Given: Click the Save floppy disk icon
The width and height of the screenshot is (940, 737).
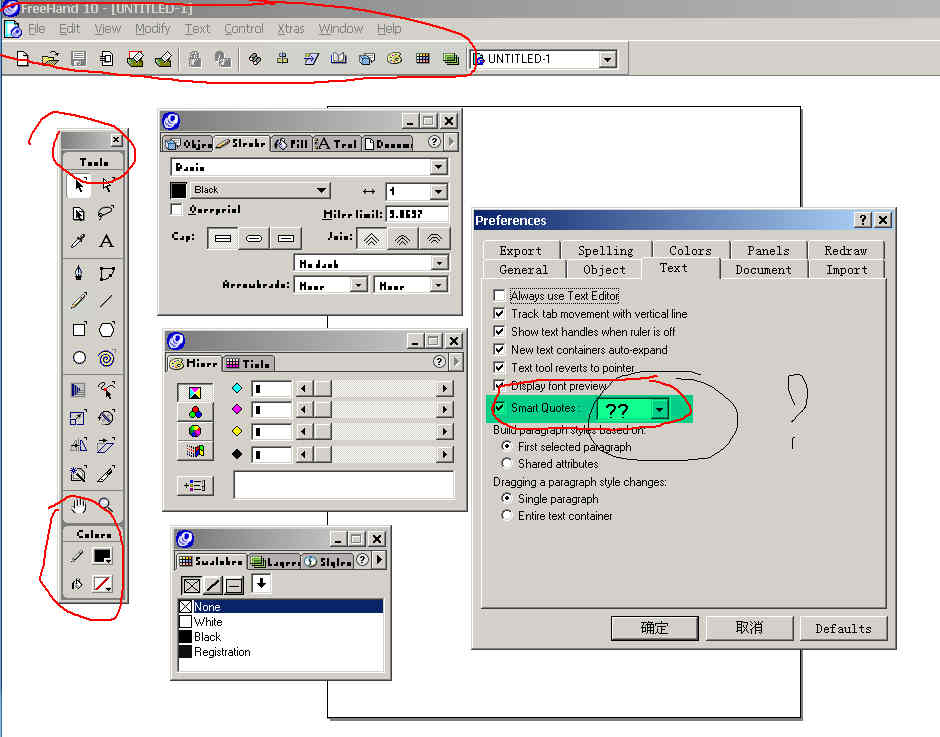Looking at the screenshot, I should tap(79, 59).
